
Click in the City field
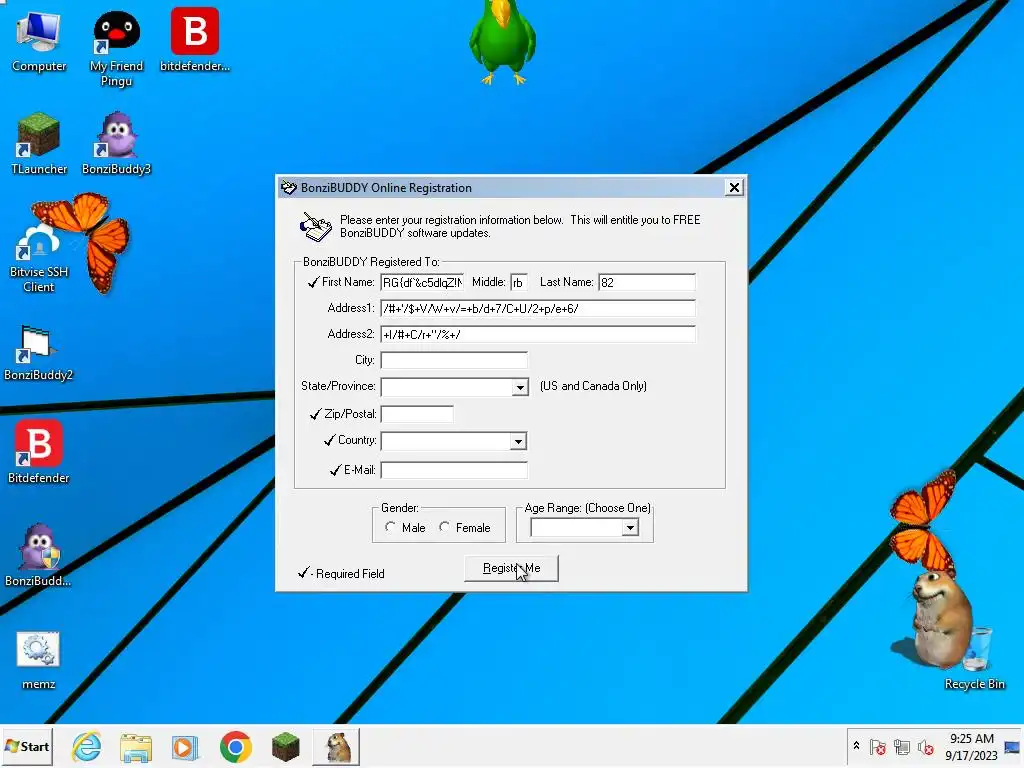coord(454,360)
